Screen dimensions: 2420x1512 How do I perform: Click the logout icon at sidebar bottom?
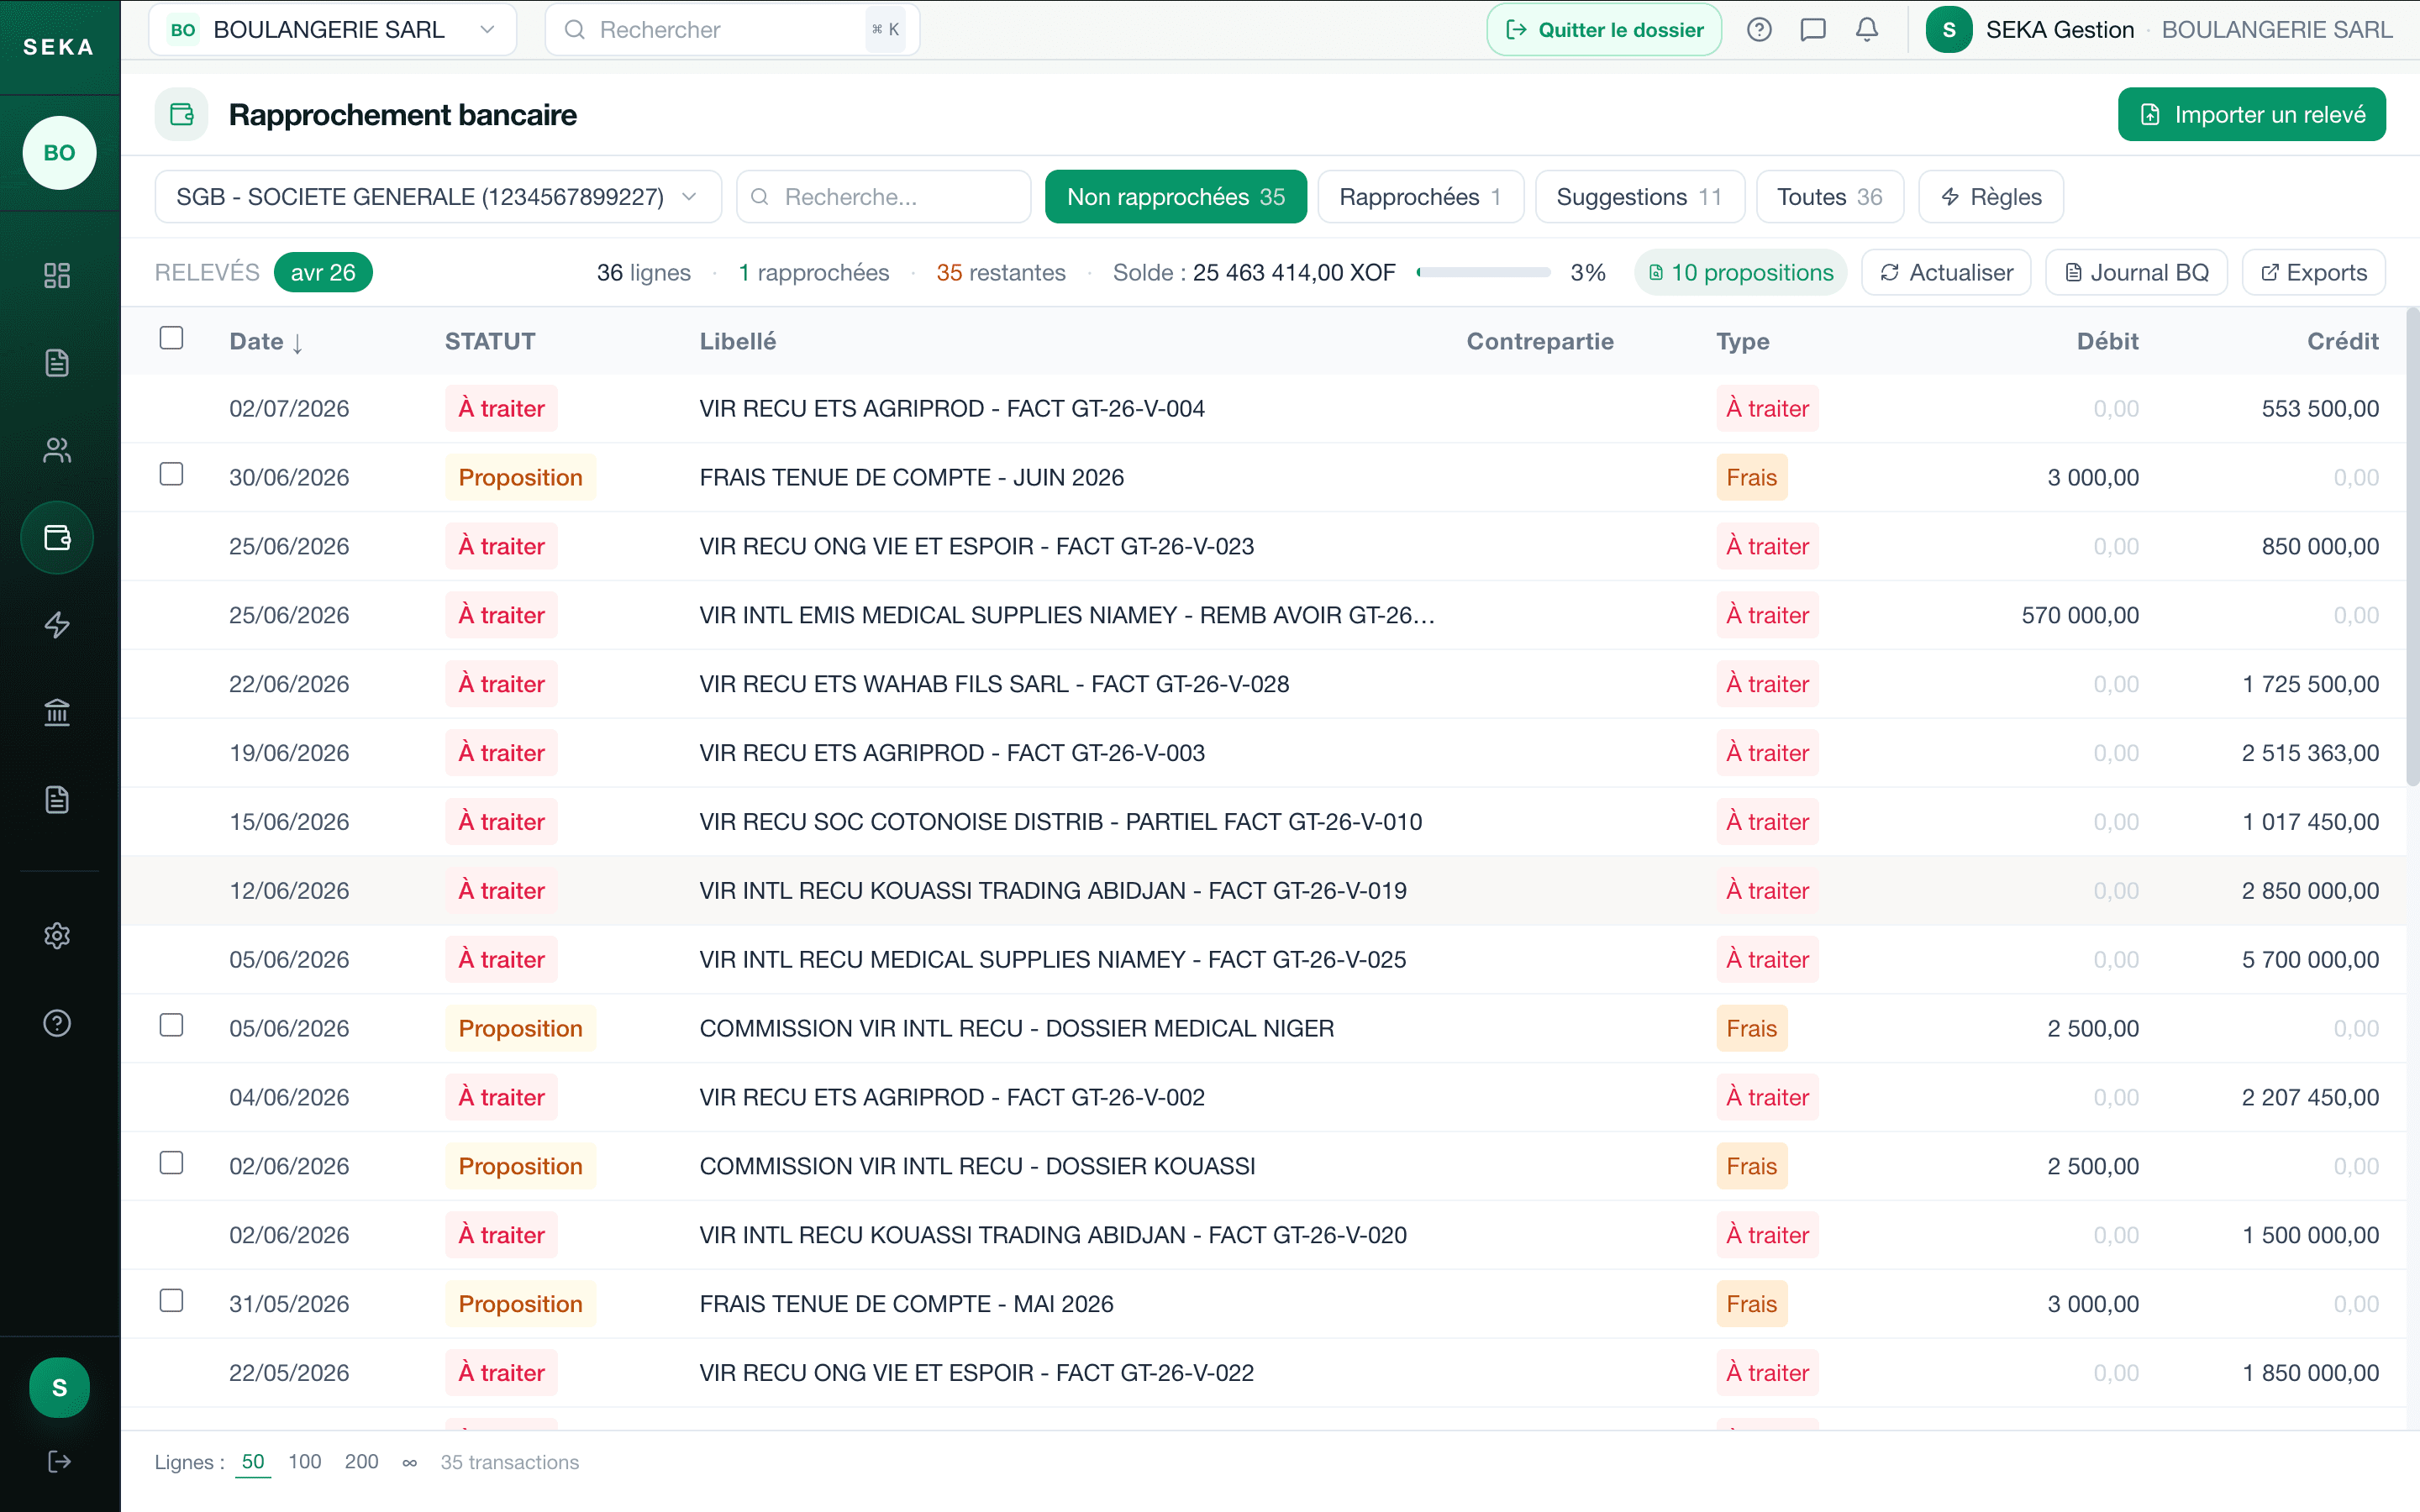pyautogui.click(x=59, y=1462)
